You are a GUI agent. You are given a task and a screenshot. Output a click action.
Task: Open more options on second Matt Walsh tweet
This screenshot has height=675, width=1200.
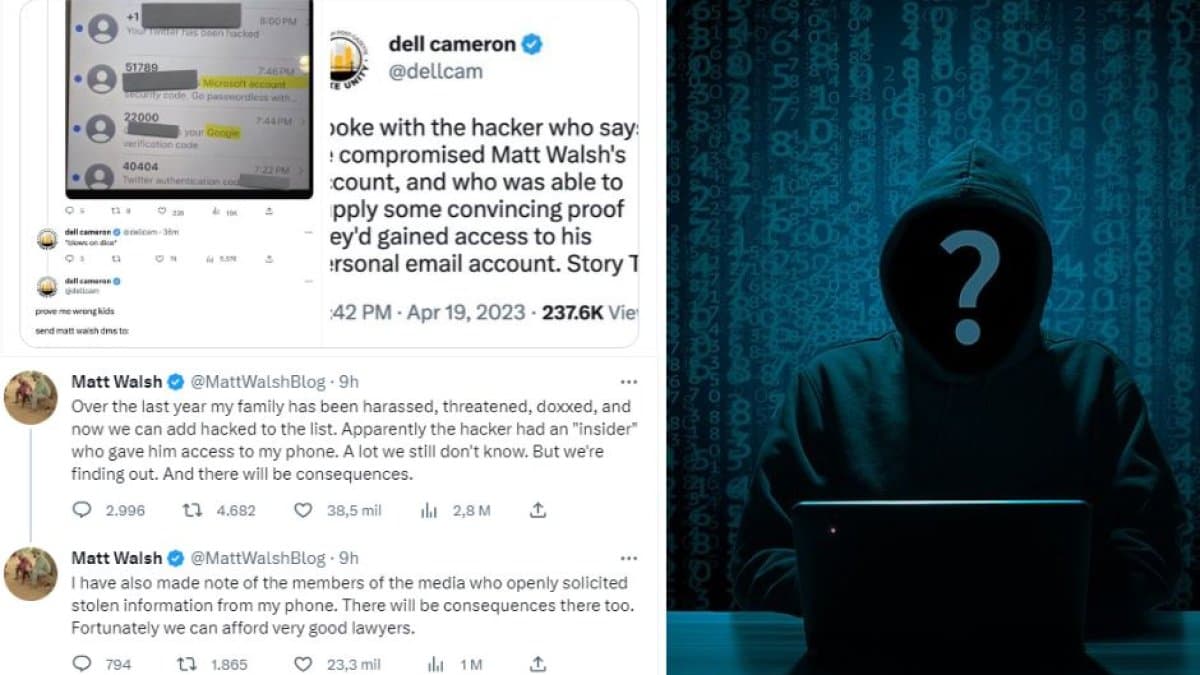pyautogui.click(x=628, y=558)
